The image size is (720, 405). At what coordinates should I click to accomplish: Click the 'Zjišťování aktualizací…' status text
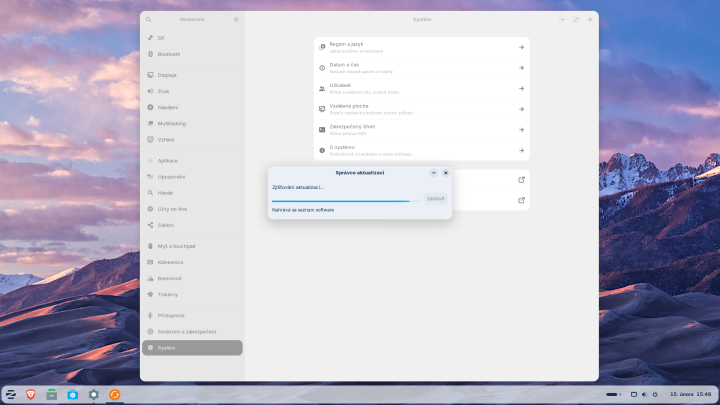(298, 187)
